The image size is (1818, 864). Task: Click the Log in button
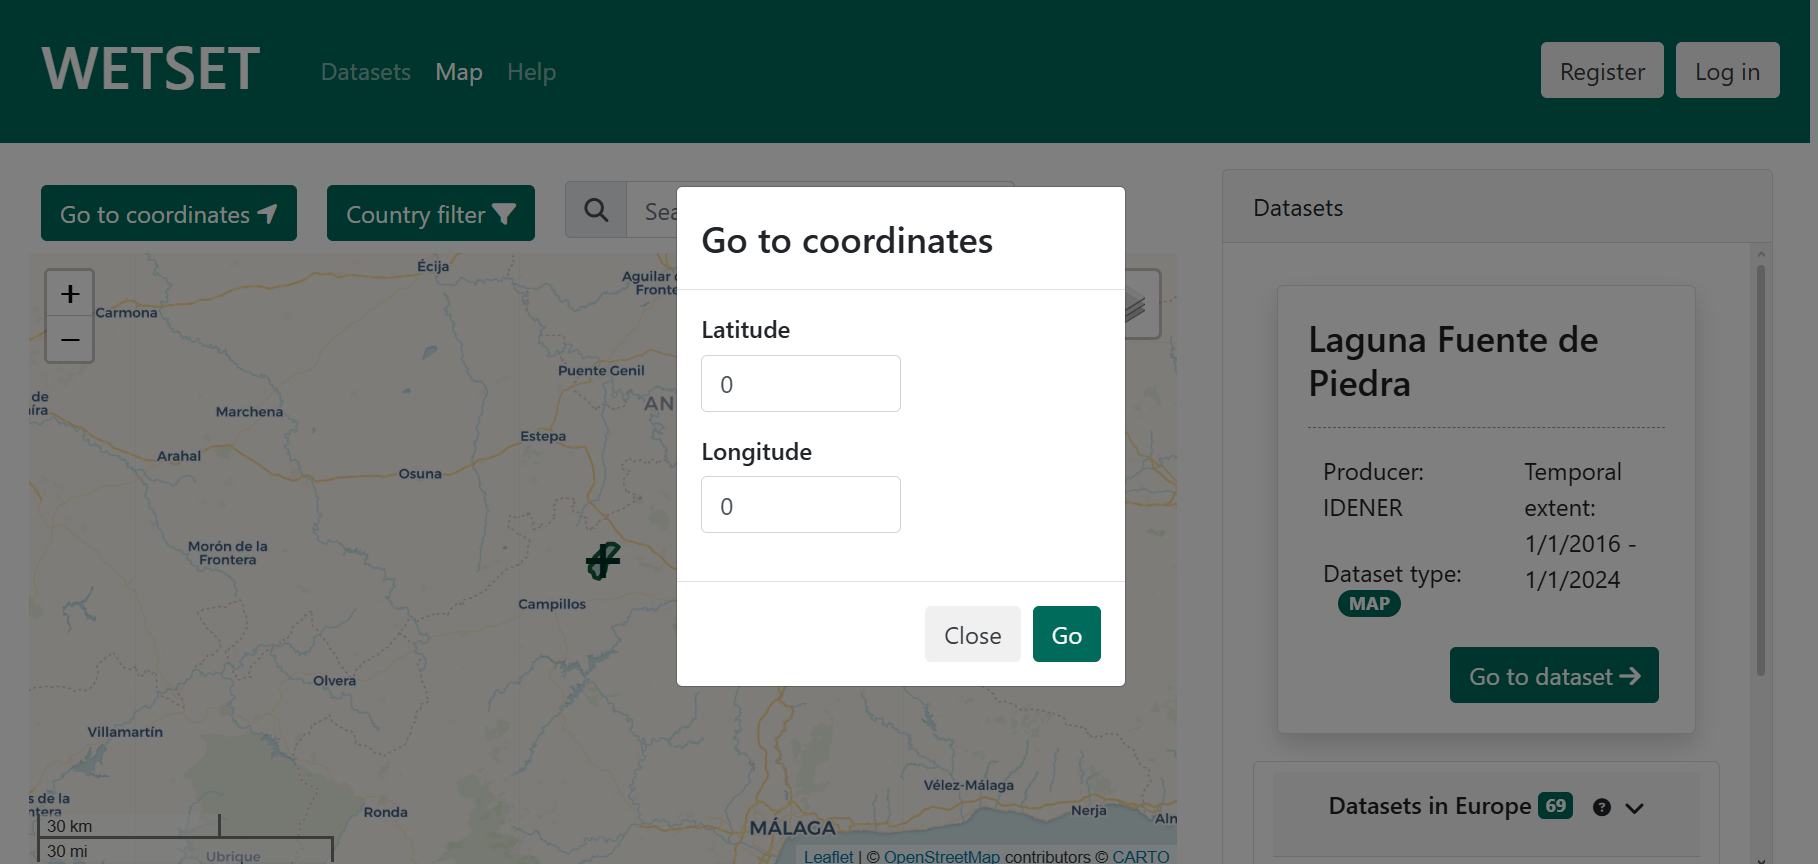1727,71
